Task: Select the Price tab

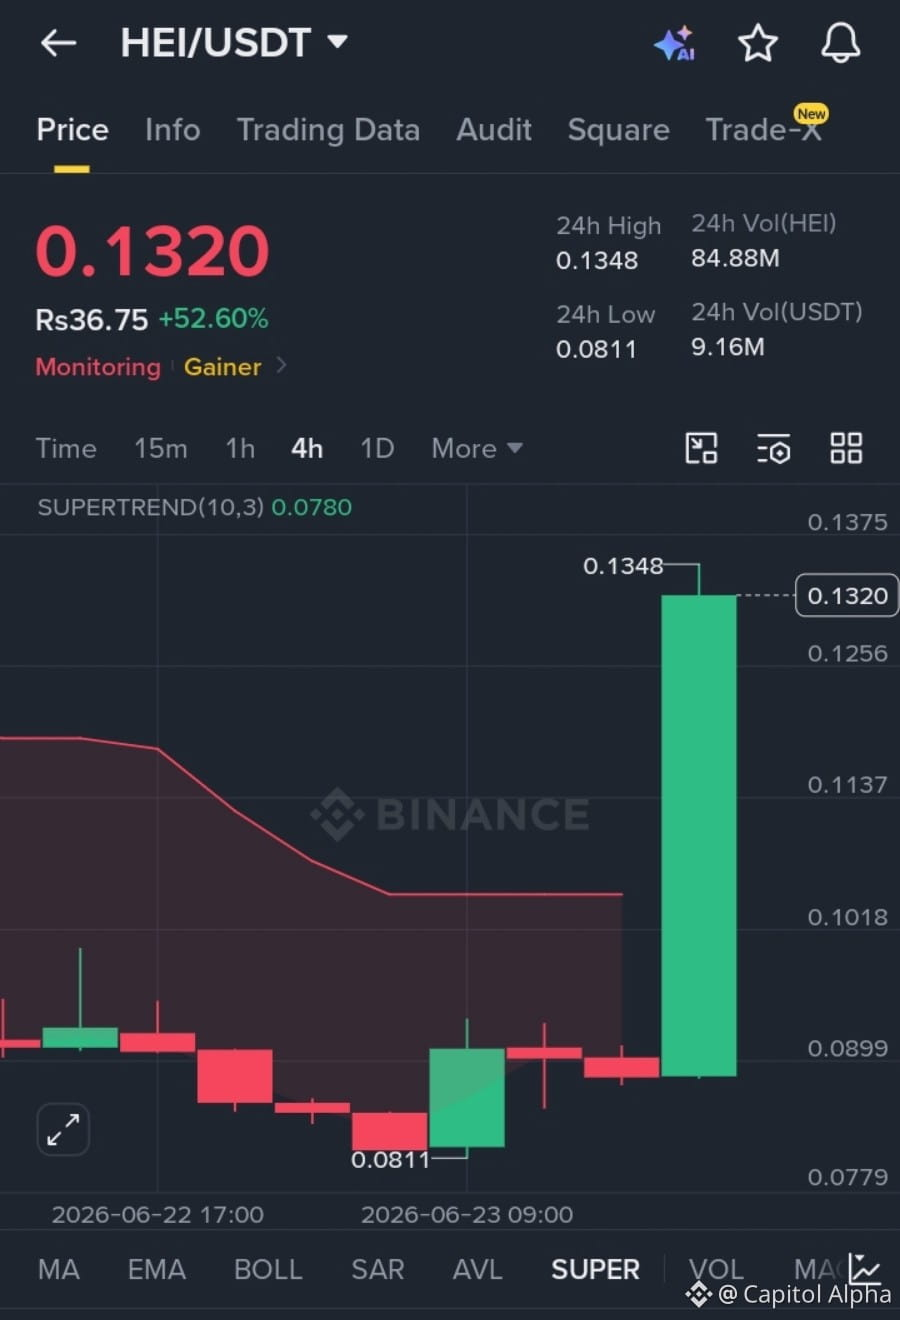Action: tap(72, 130)
